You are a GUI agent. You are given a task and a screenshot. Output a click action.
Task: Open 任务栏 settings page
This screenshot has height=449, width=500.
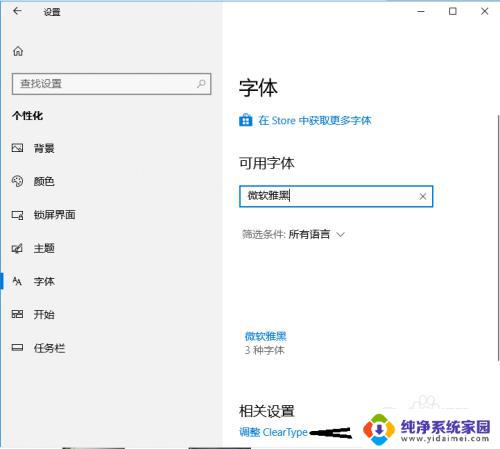coord(49,348)
